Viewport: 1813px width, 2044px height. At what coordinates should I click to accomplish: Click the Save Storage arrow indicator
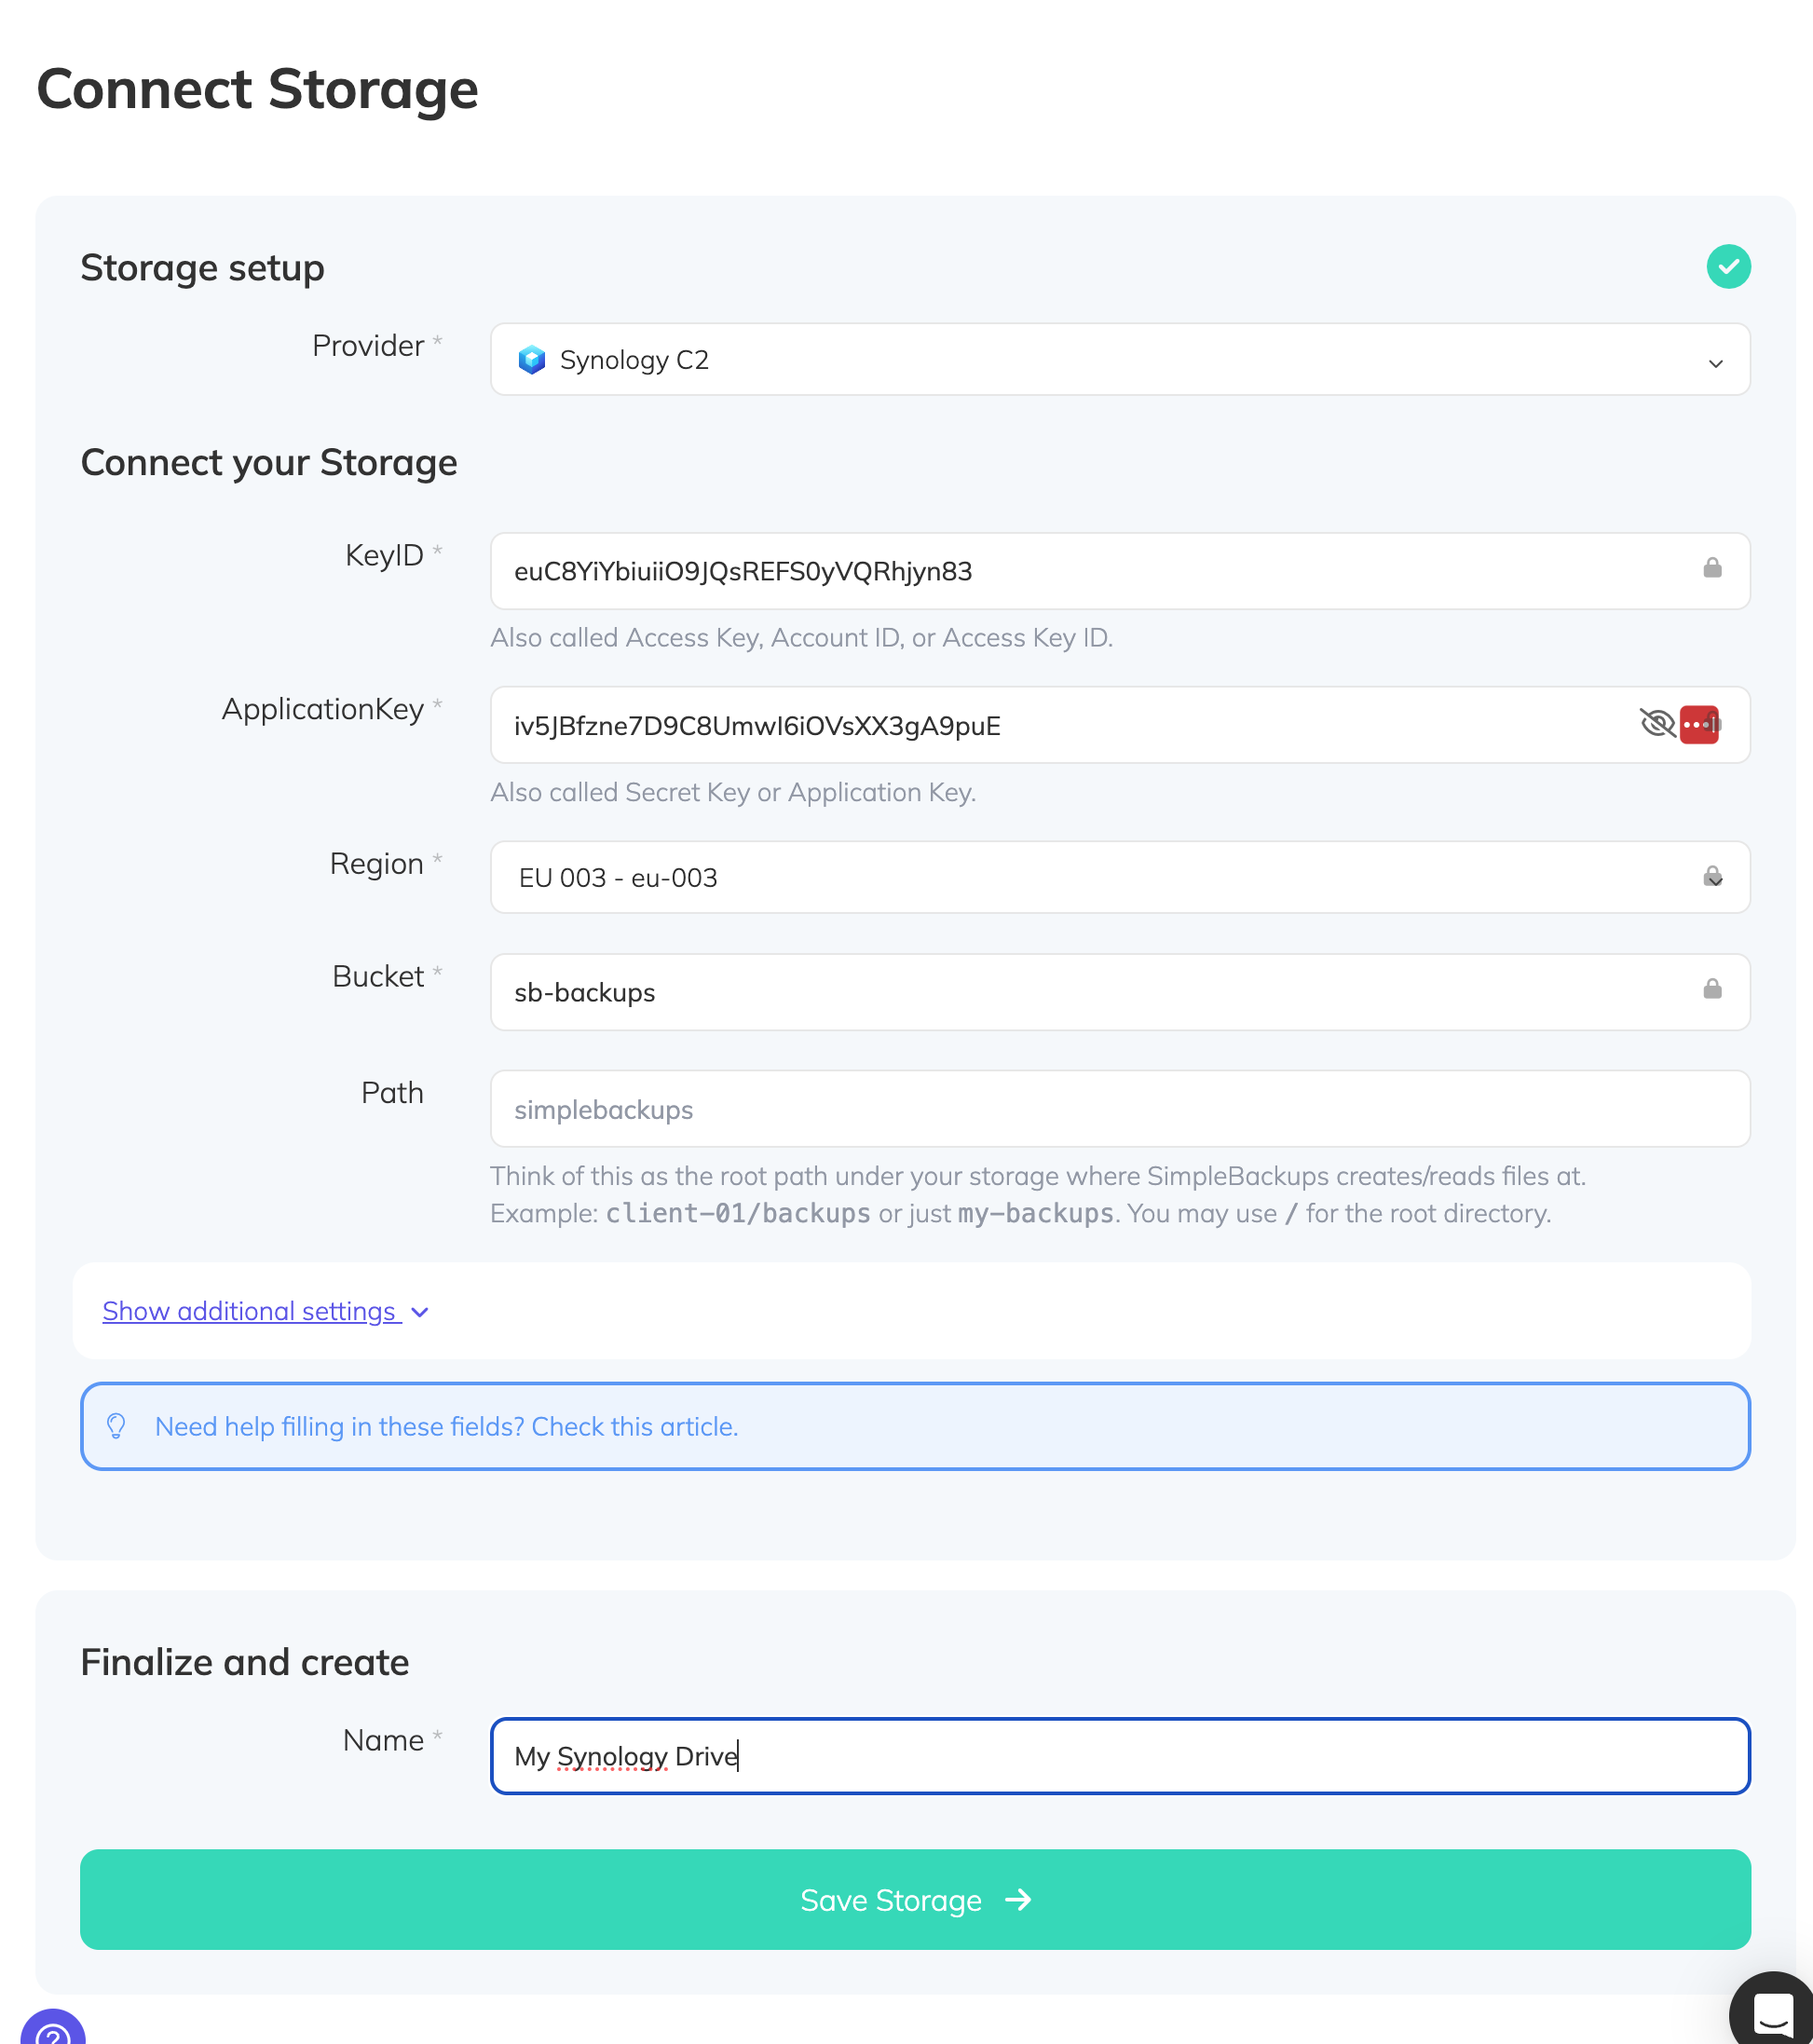tap(1018, 1900)
